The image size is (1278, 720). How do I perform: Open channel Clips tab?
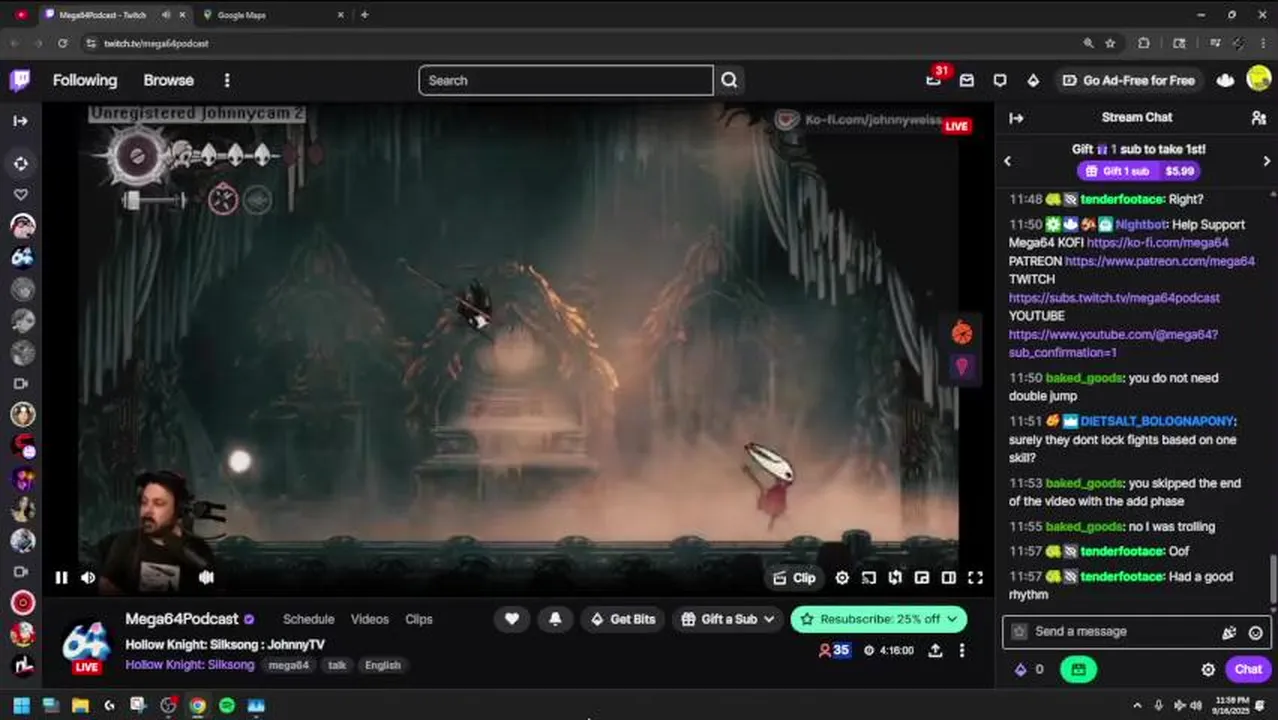[x=419, y=619]
